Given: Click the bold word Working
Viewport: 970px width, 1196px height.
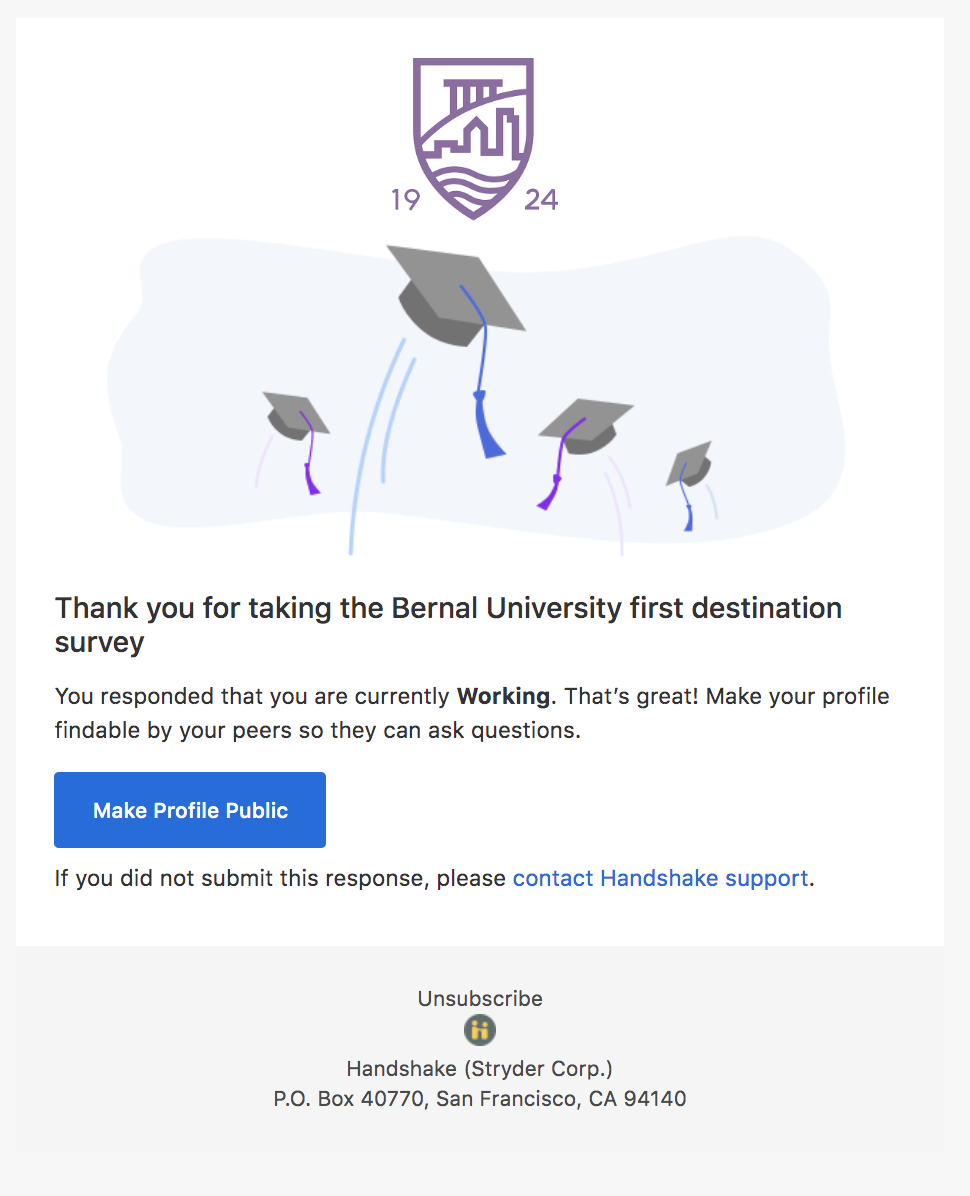Looking at the screenshot, I should coord(503,696).
